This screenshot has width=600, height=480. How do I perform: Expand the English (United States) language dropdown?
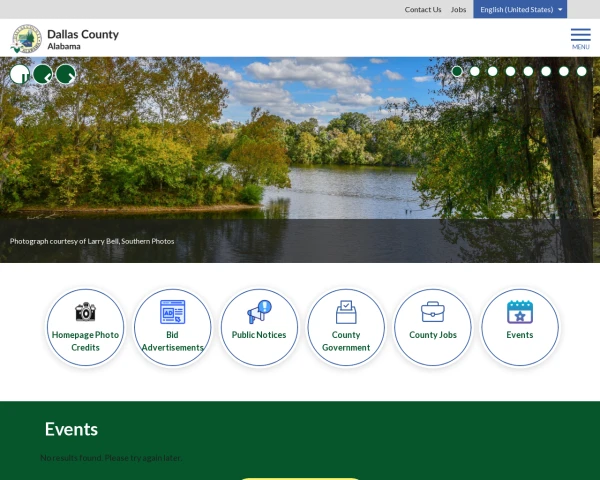[x=520, y=9]
